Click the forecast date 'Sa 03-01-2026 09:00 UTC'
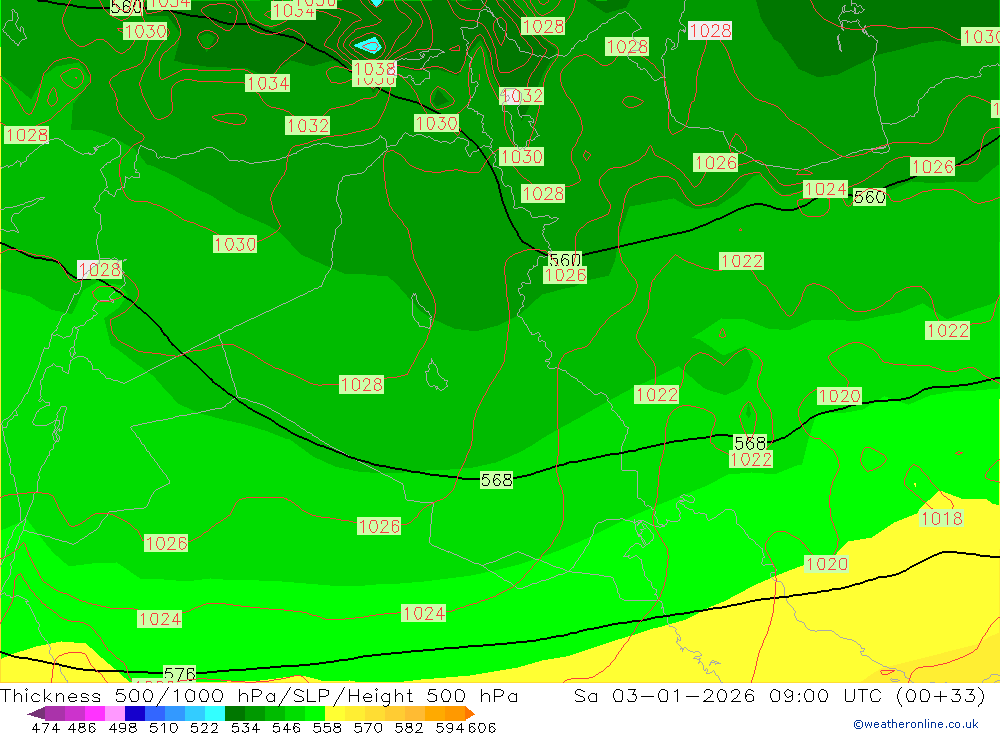The width and height of the screenshot is (1000, 733). pos(730,695)
